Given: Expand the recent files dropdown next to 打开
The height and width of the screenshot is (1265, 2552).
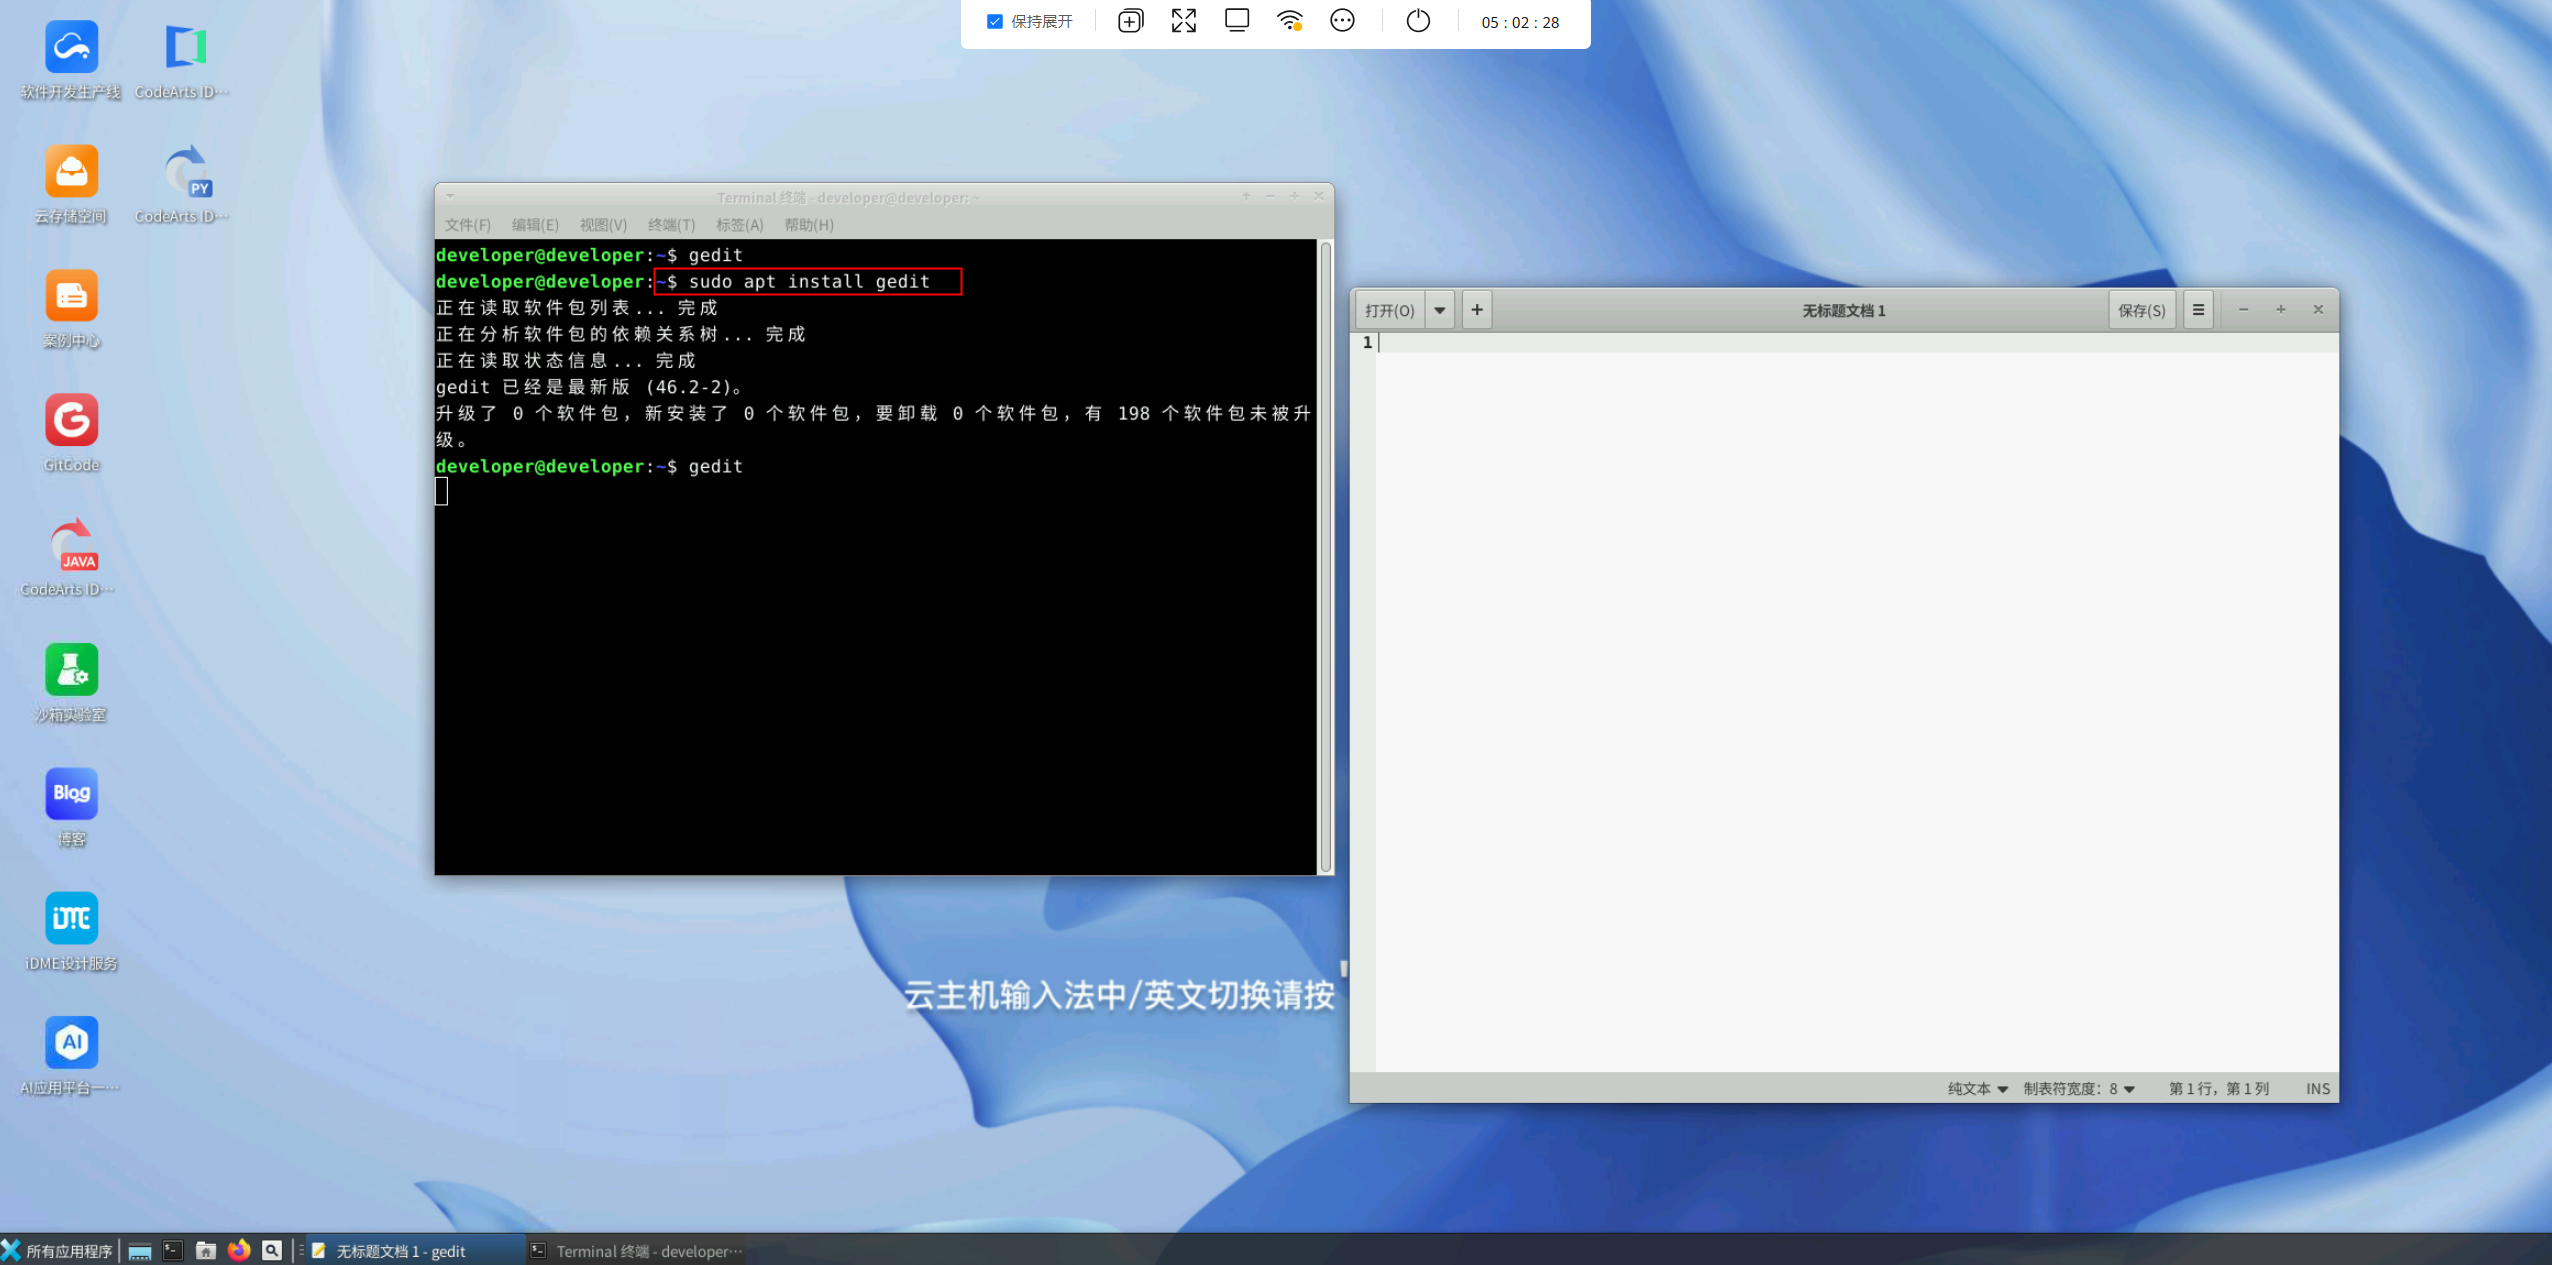Looking at the screenshot, I should [1439, 310].
